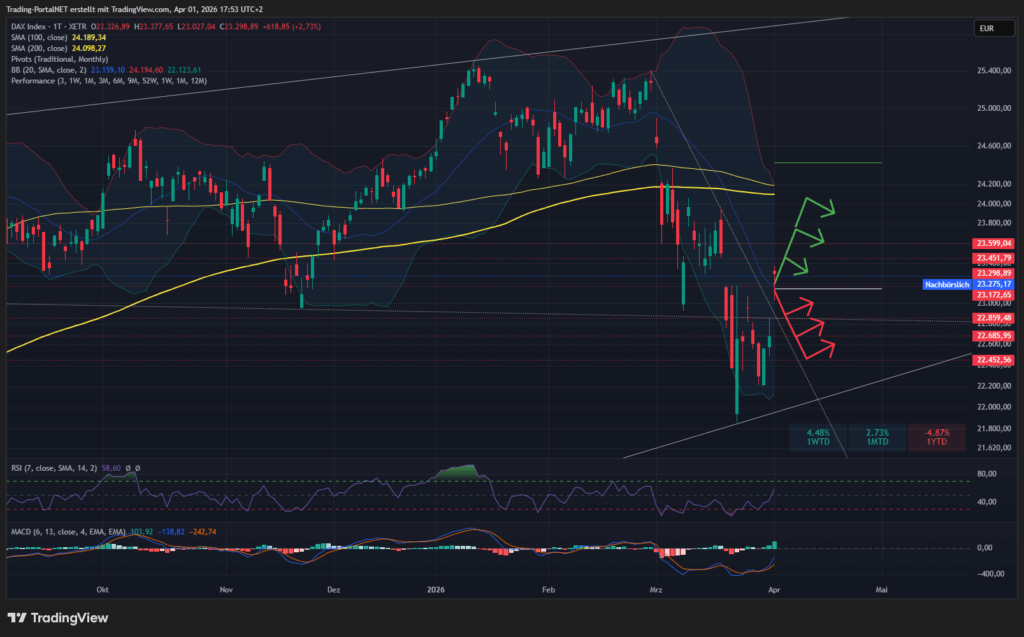Select the 1WTD performance box
The height and width of the screenshot is (637, 1024).
pos(816,437)
